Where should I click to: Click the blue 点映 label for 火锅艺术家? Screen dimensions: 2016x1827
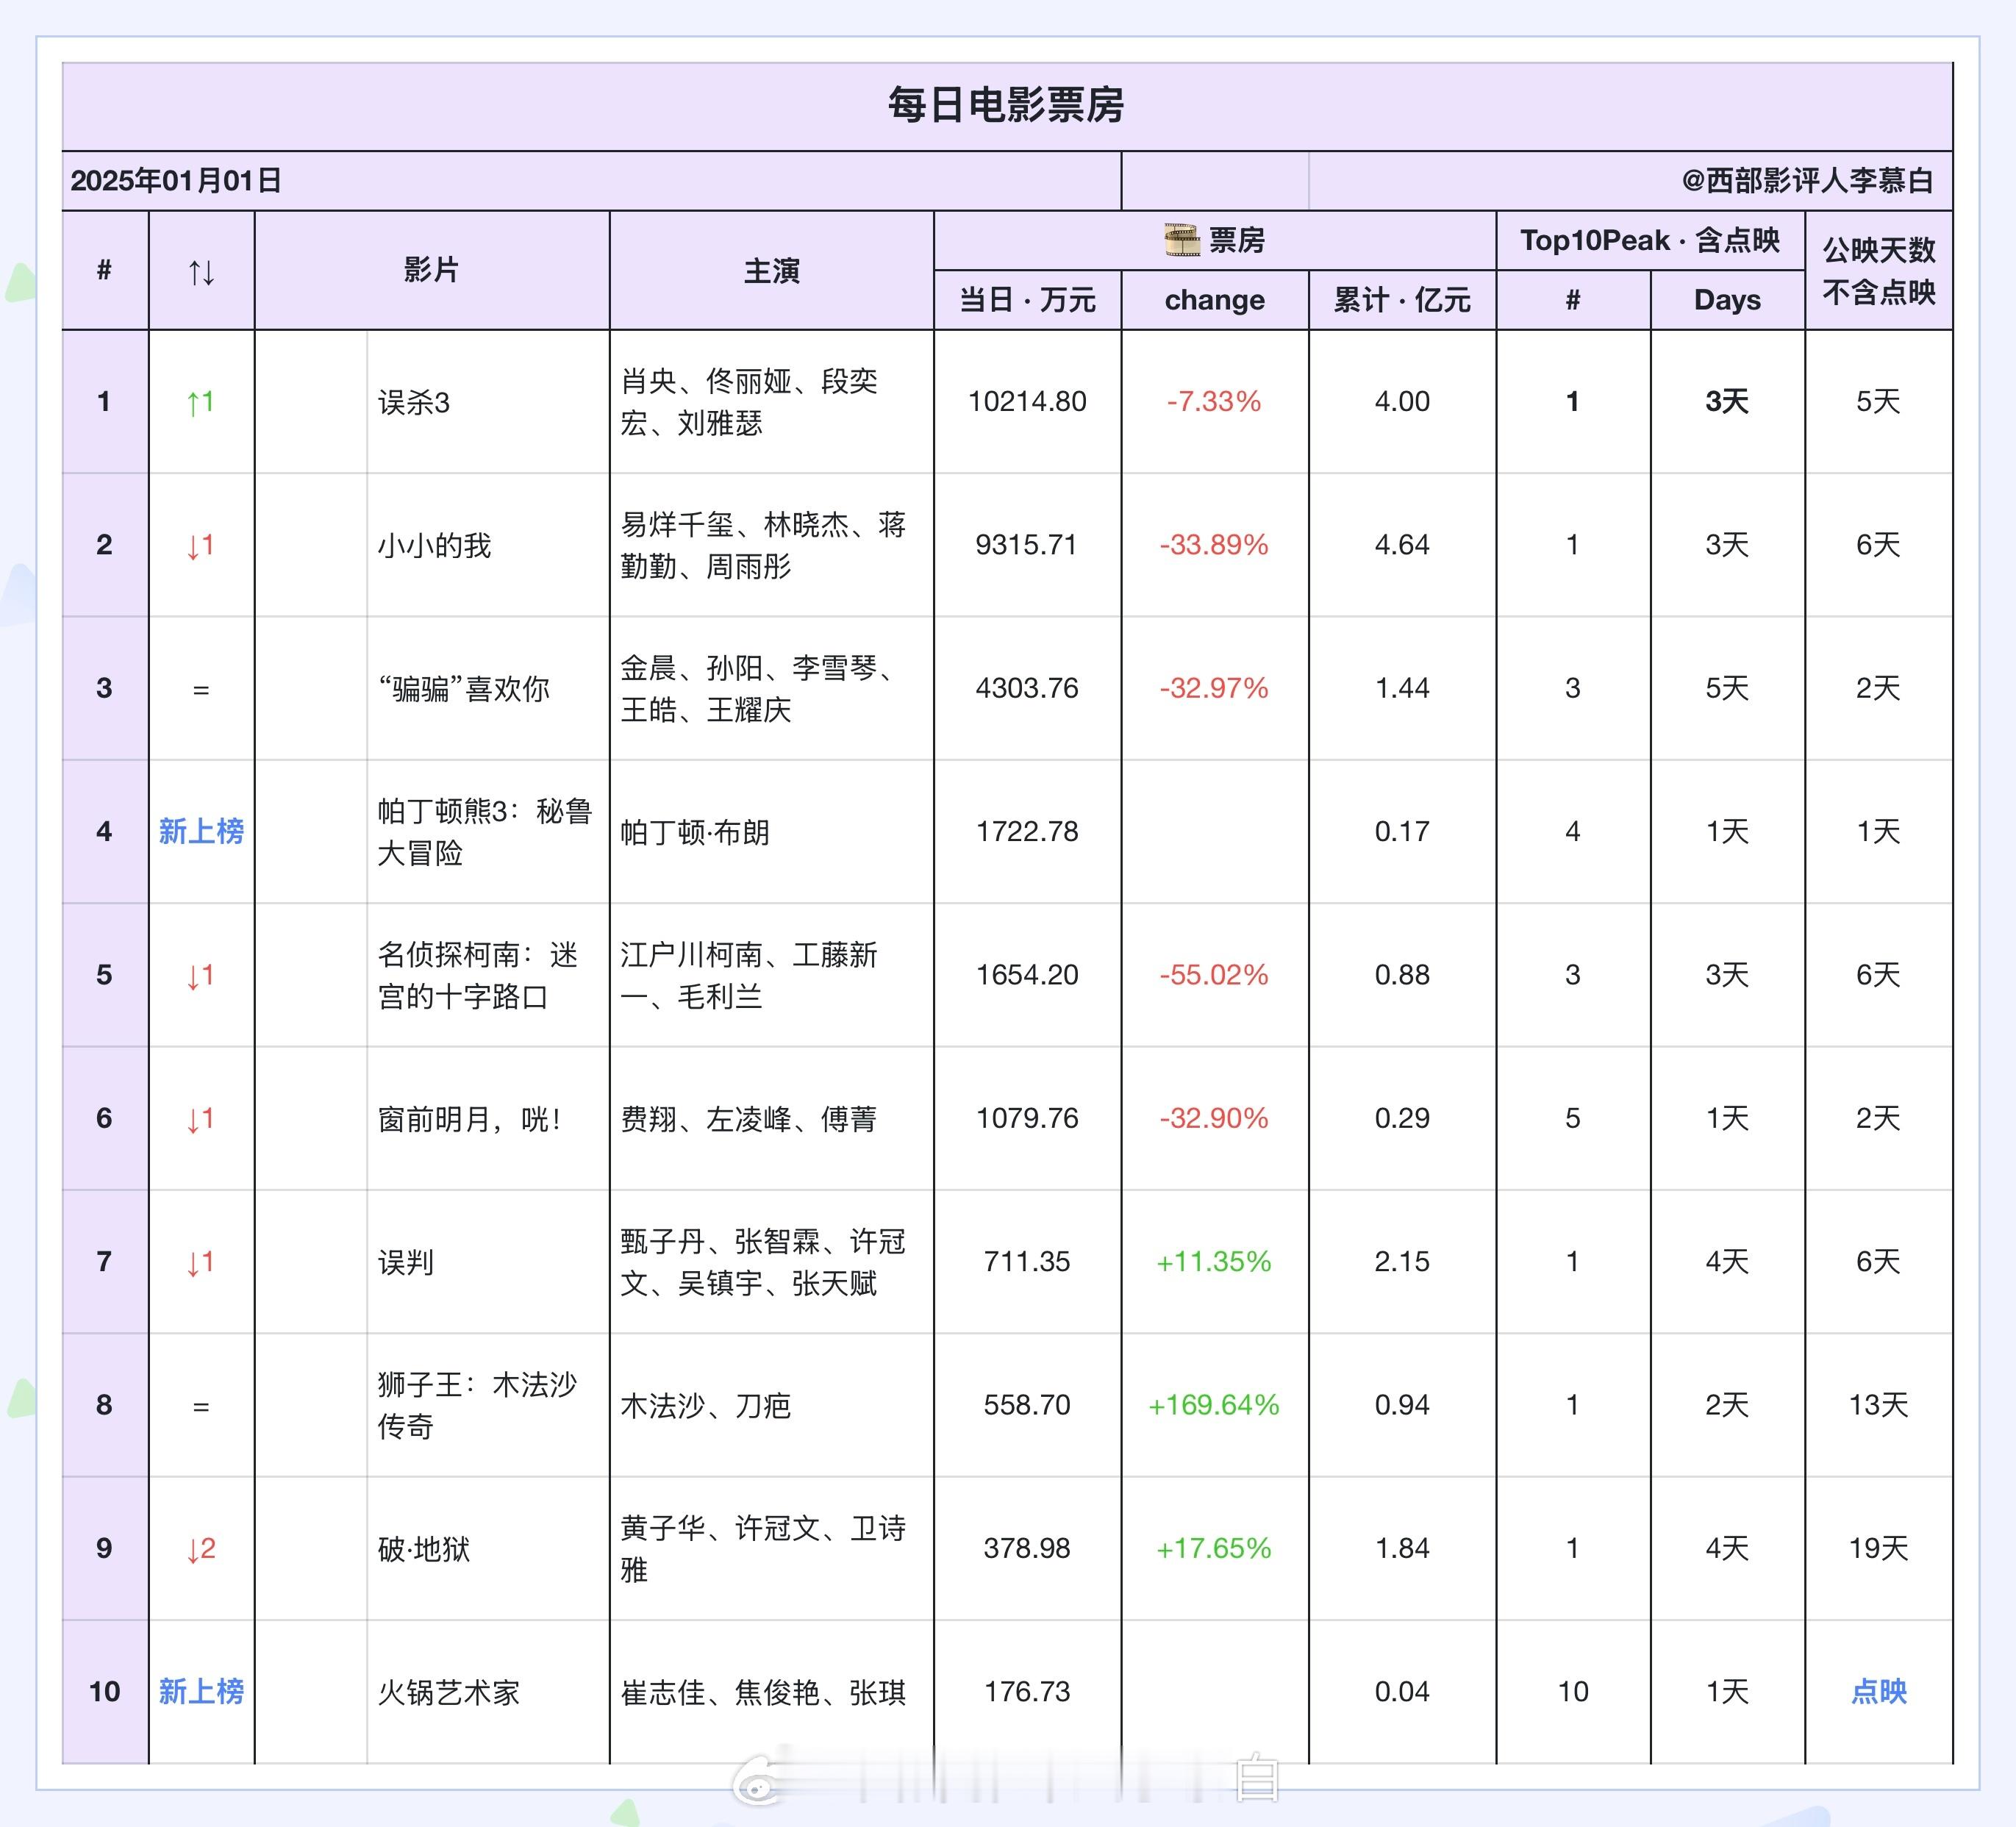(1878, 1692)
